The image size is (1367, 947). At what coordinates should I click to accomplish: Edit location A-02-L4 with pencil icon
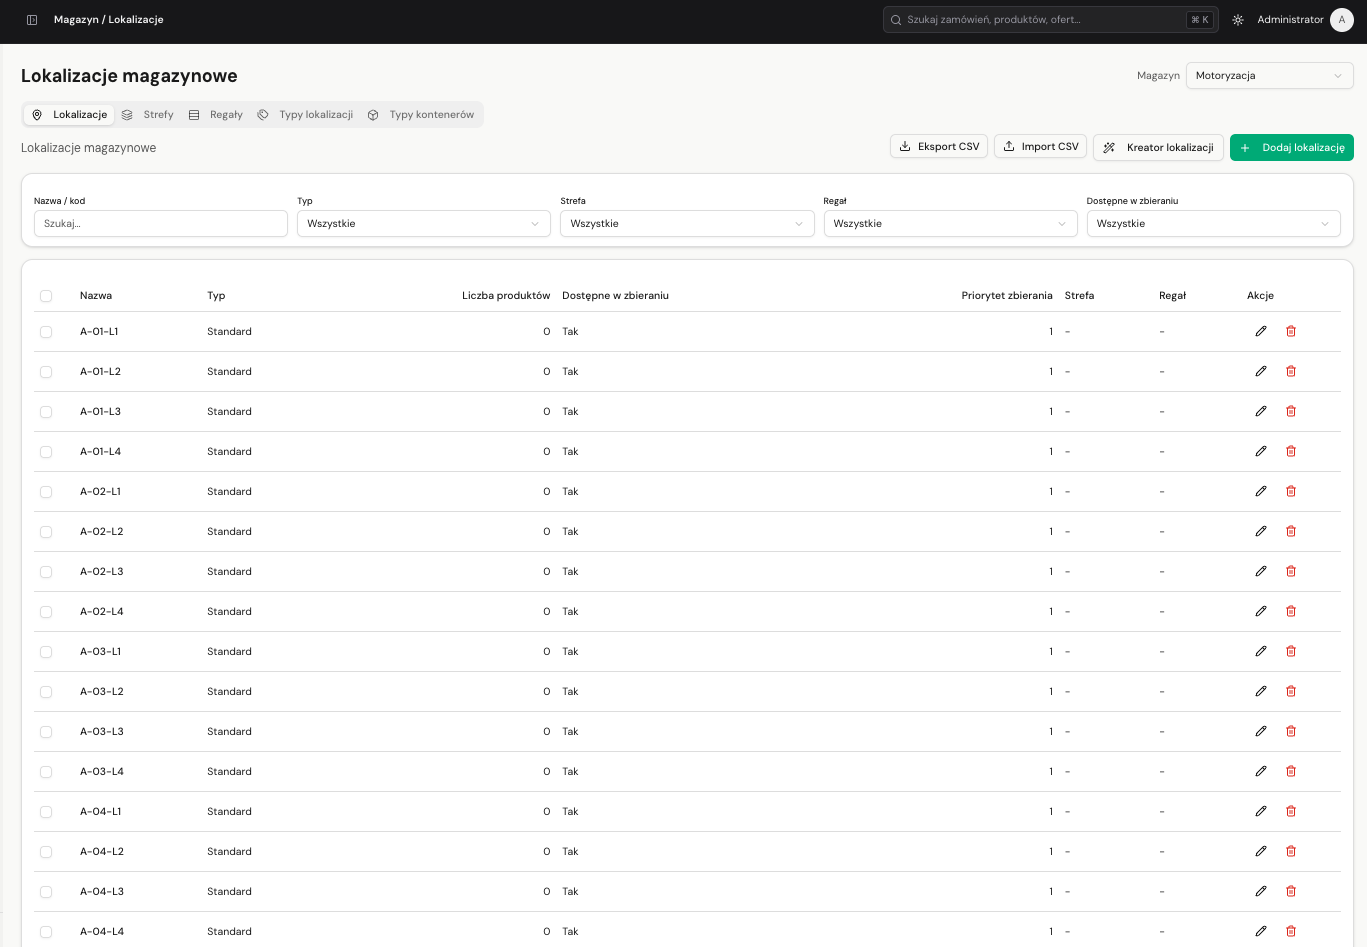click(1261, 611)
